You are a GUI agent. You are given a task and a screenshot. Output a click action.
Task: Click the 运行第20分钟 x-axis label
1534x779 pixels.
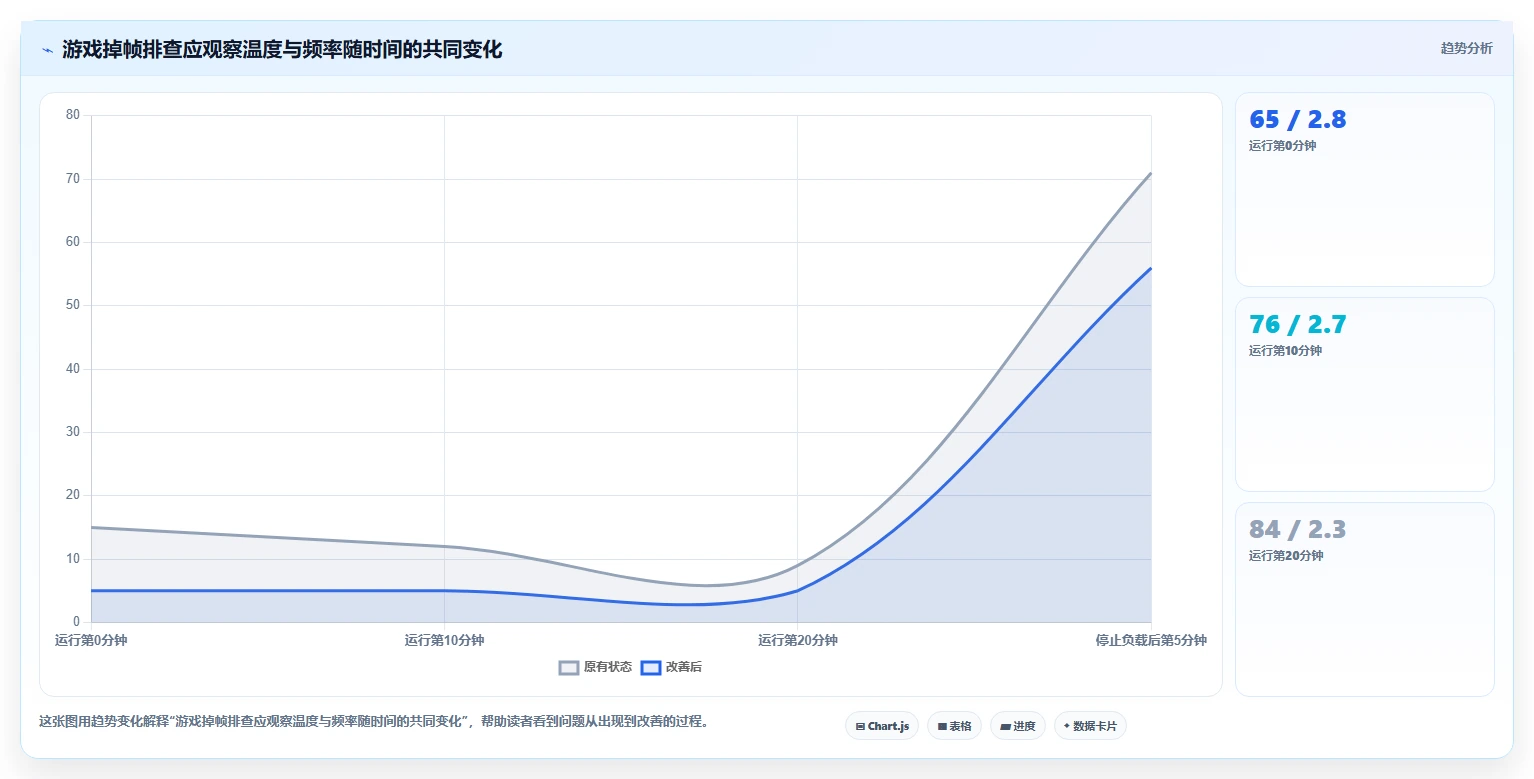[797, 641]
